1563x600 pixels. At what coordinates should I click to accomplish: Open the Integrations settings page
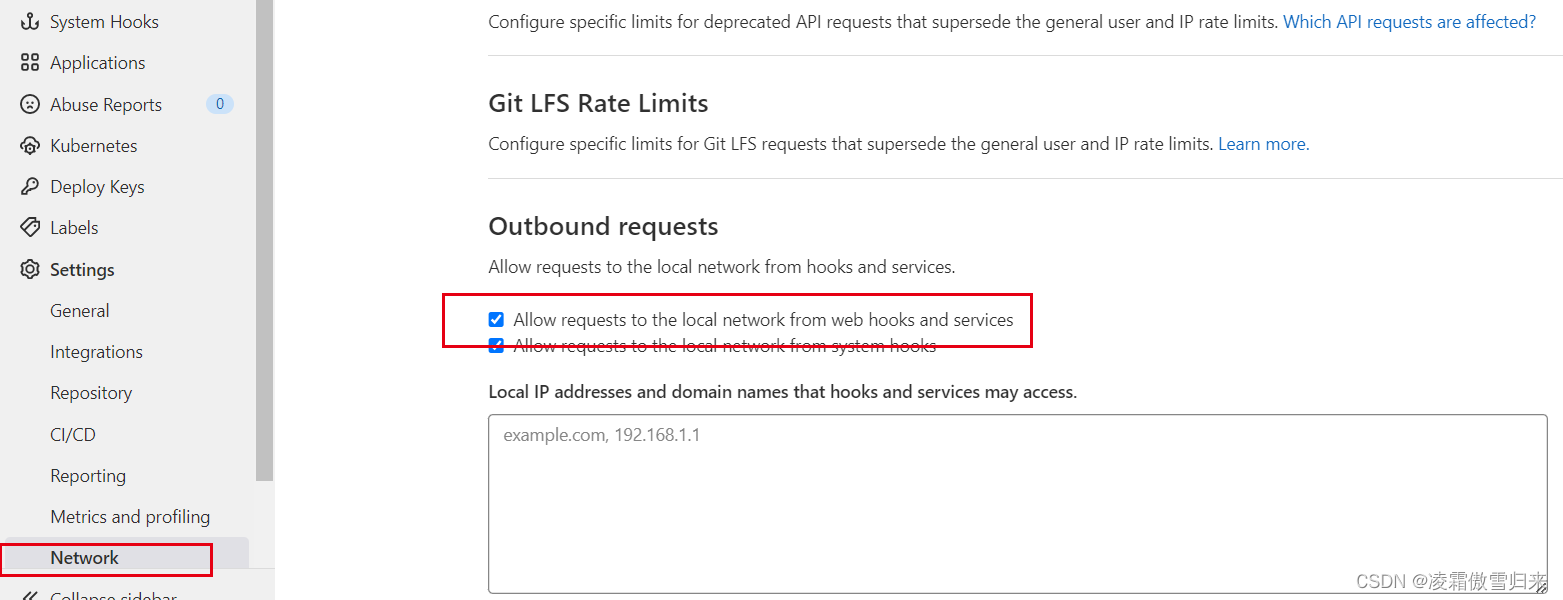[96, 352]
